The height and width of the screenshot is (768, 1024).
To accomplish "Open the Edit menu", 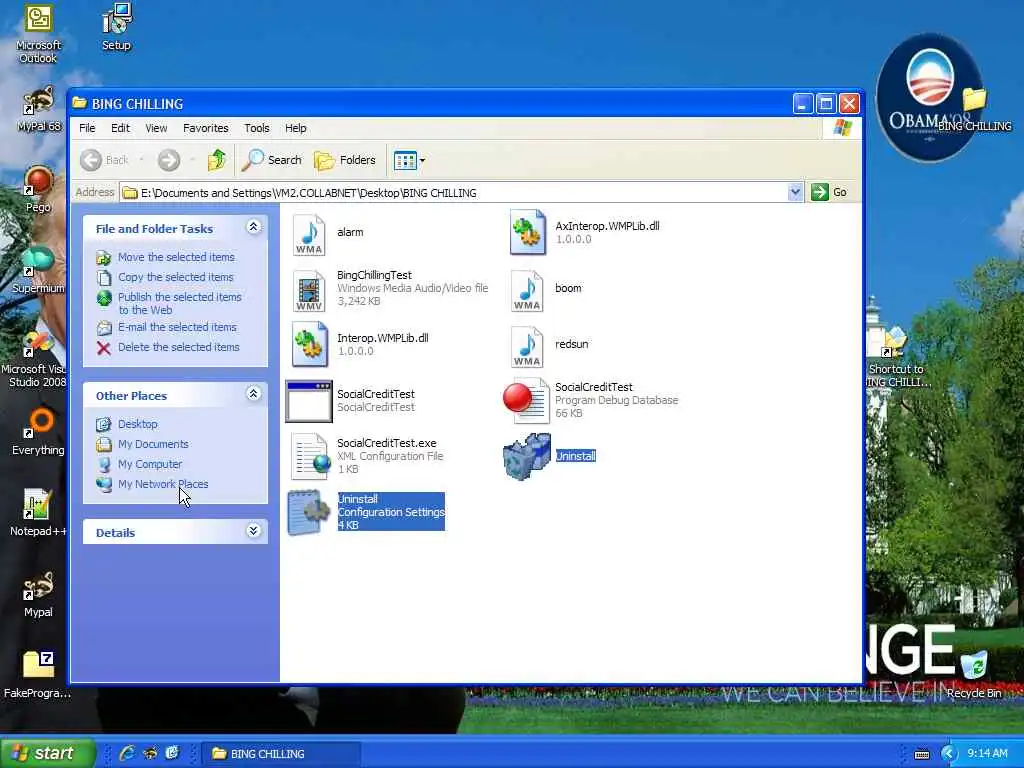I will coord(120,128).
